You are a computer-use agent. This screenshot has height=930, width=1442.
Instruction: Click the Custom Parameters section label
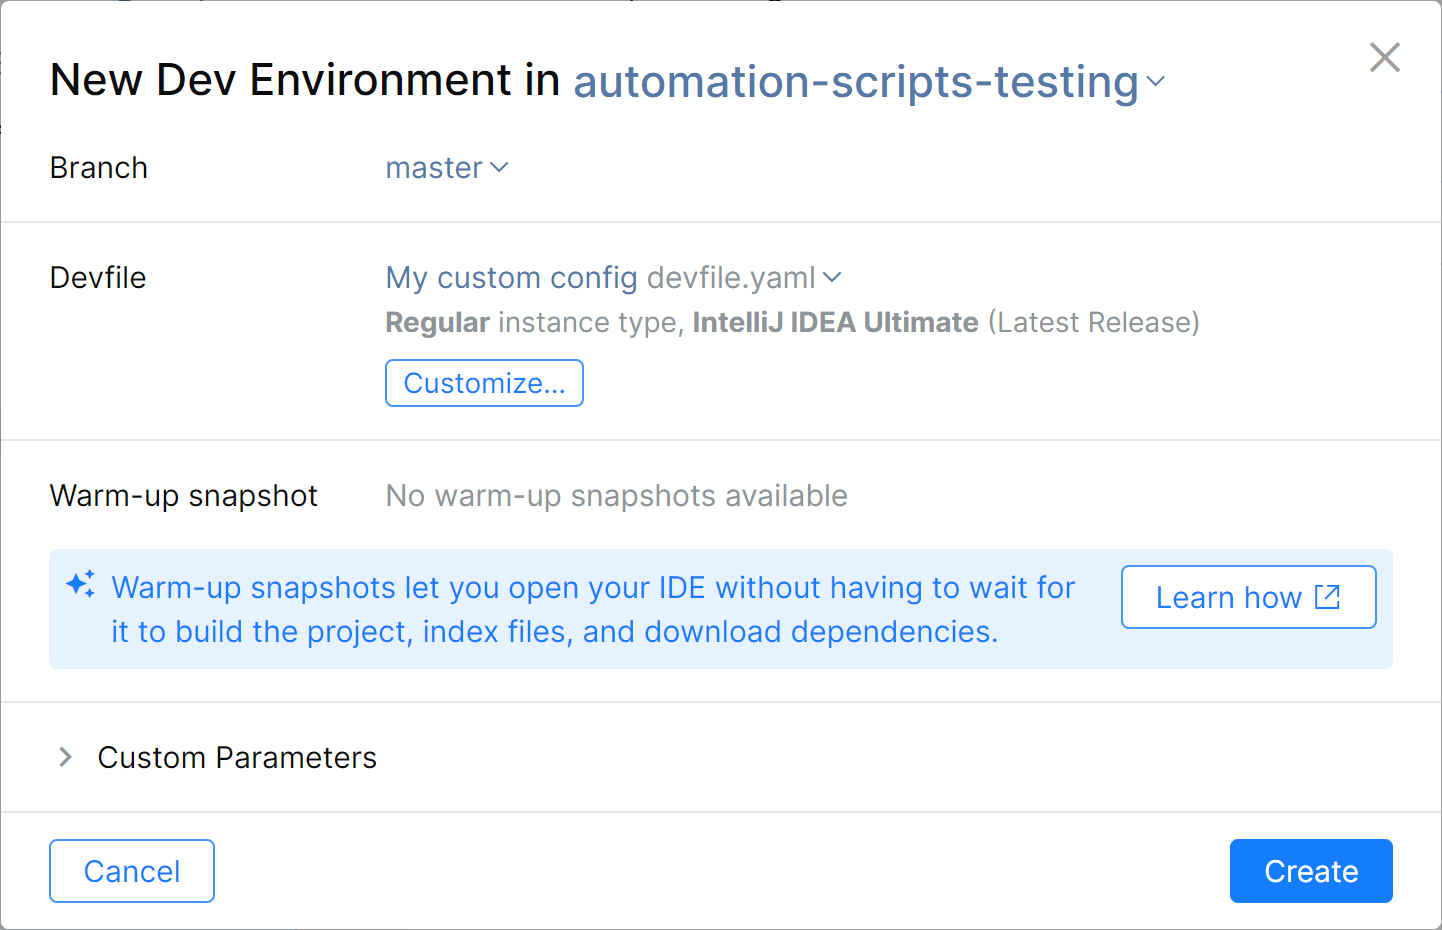237,758
